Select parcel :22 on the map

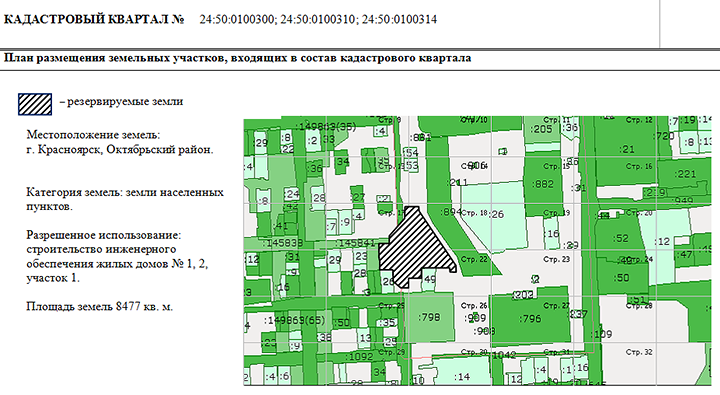coord(287,149)
